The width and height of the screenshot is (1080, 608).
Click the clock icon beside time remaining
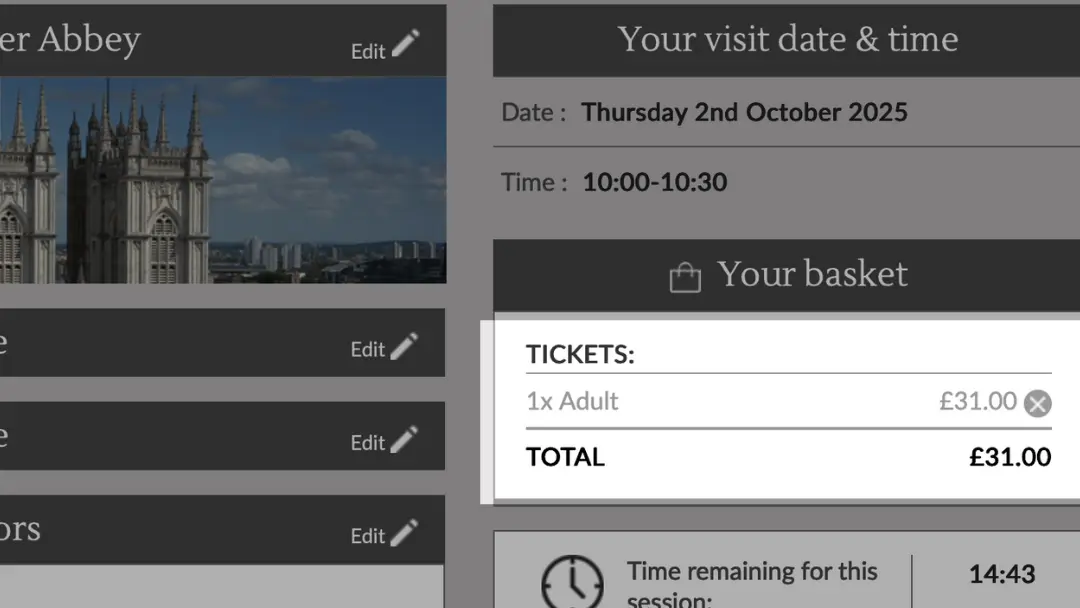572,582
